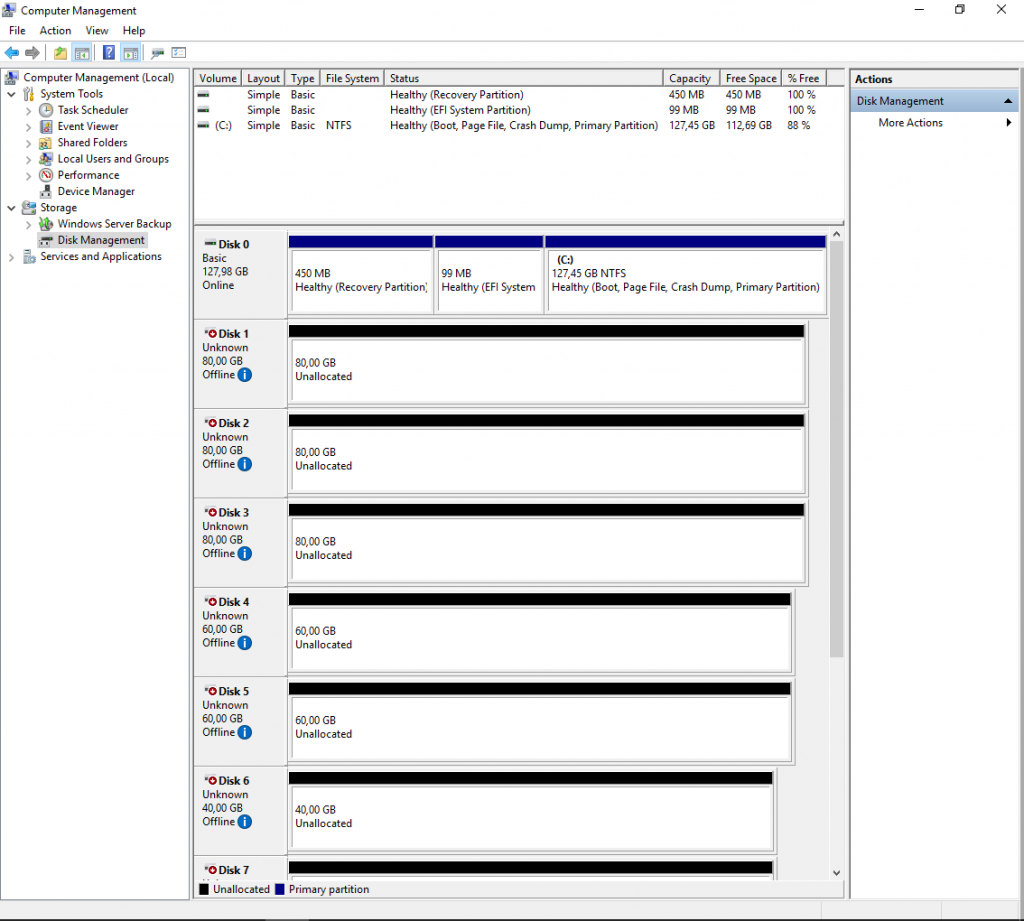
Task: Click the export list folder icon
Action: 60,52
